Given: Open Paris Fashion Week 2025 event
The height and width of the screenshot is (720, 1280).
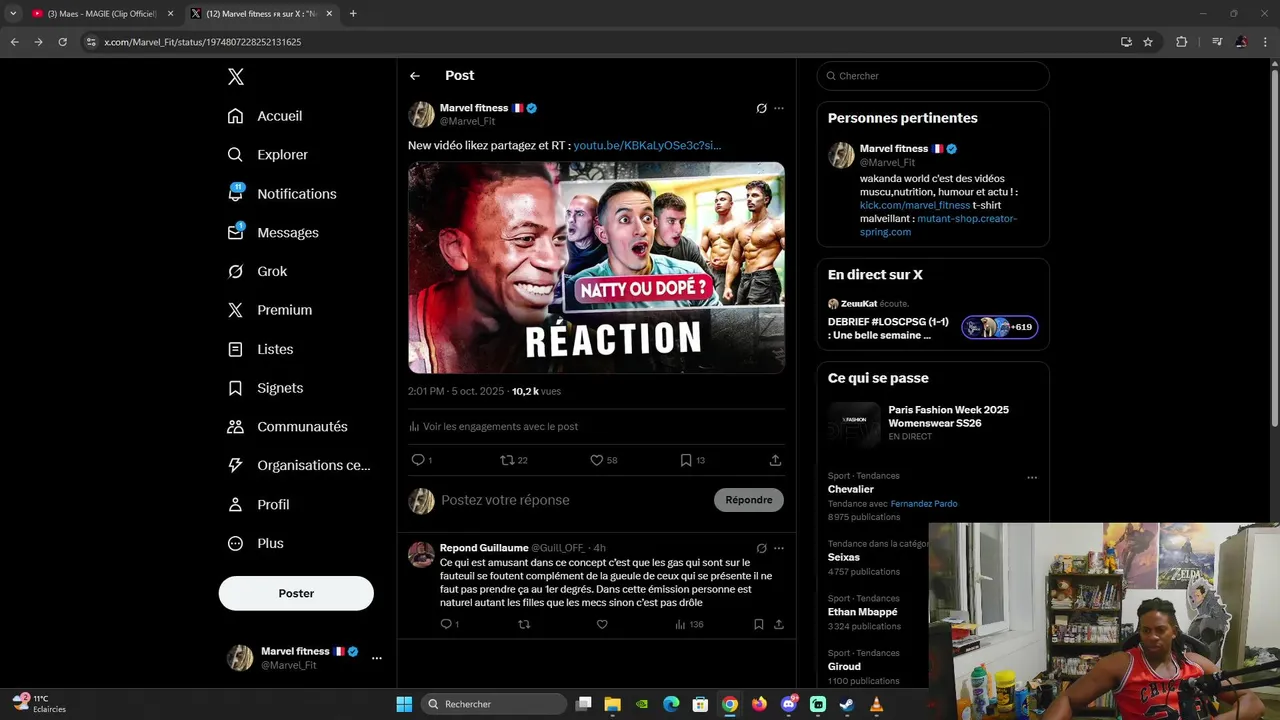Looking at the screenshot, I should pyautogui.click(x=933, y=424).
